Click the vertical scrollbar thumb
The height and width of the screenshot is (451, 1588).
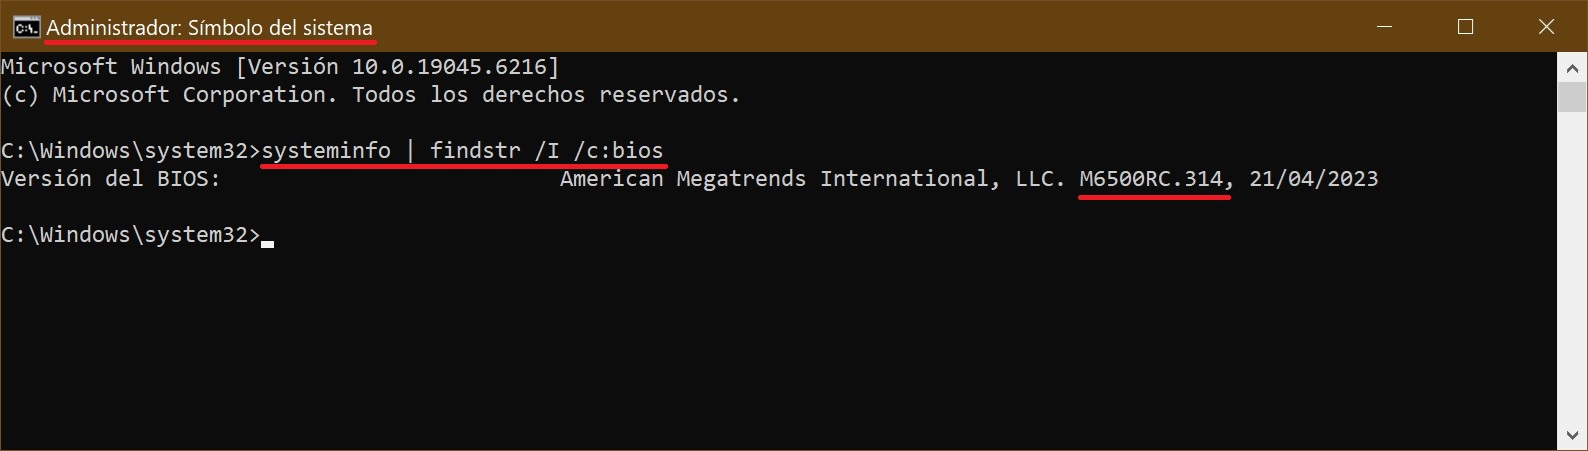1572,98
